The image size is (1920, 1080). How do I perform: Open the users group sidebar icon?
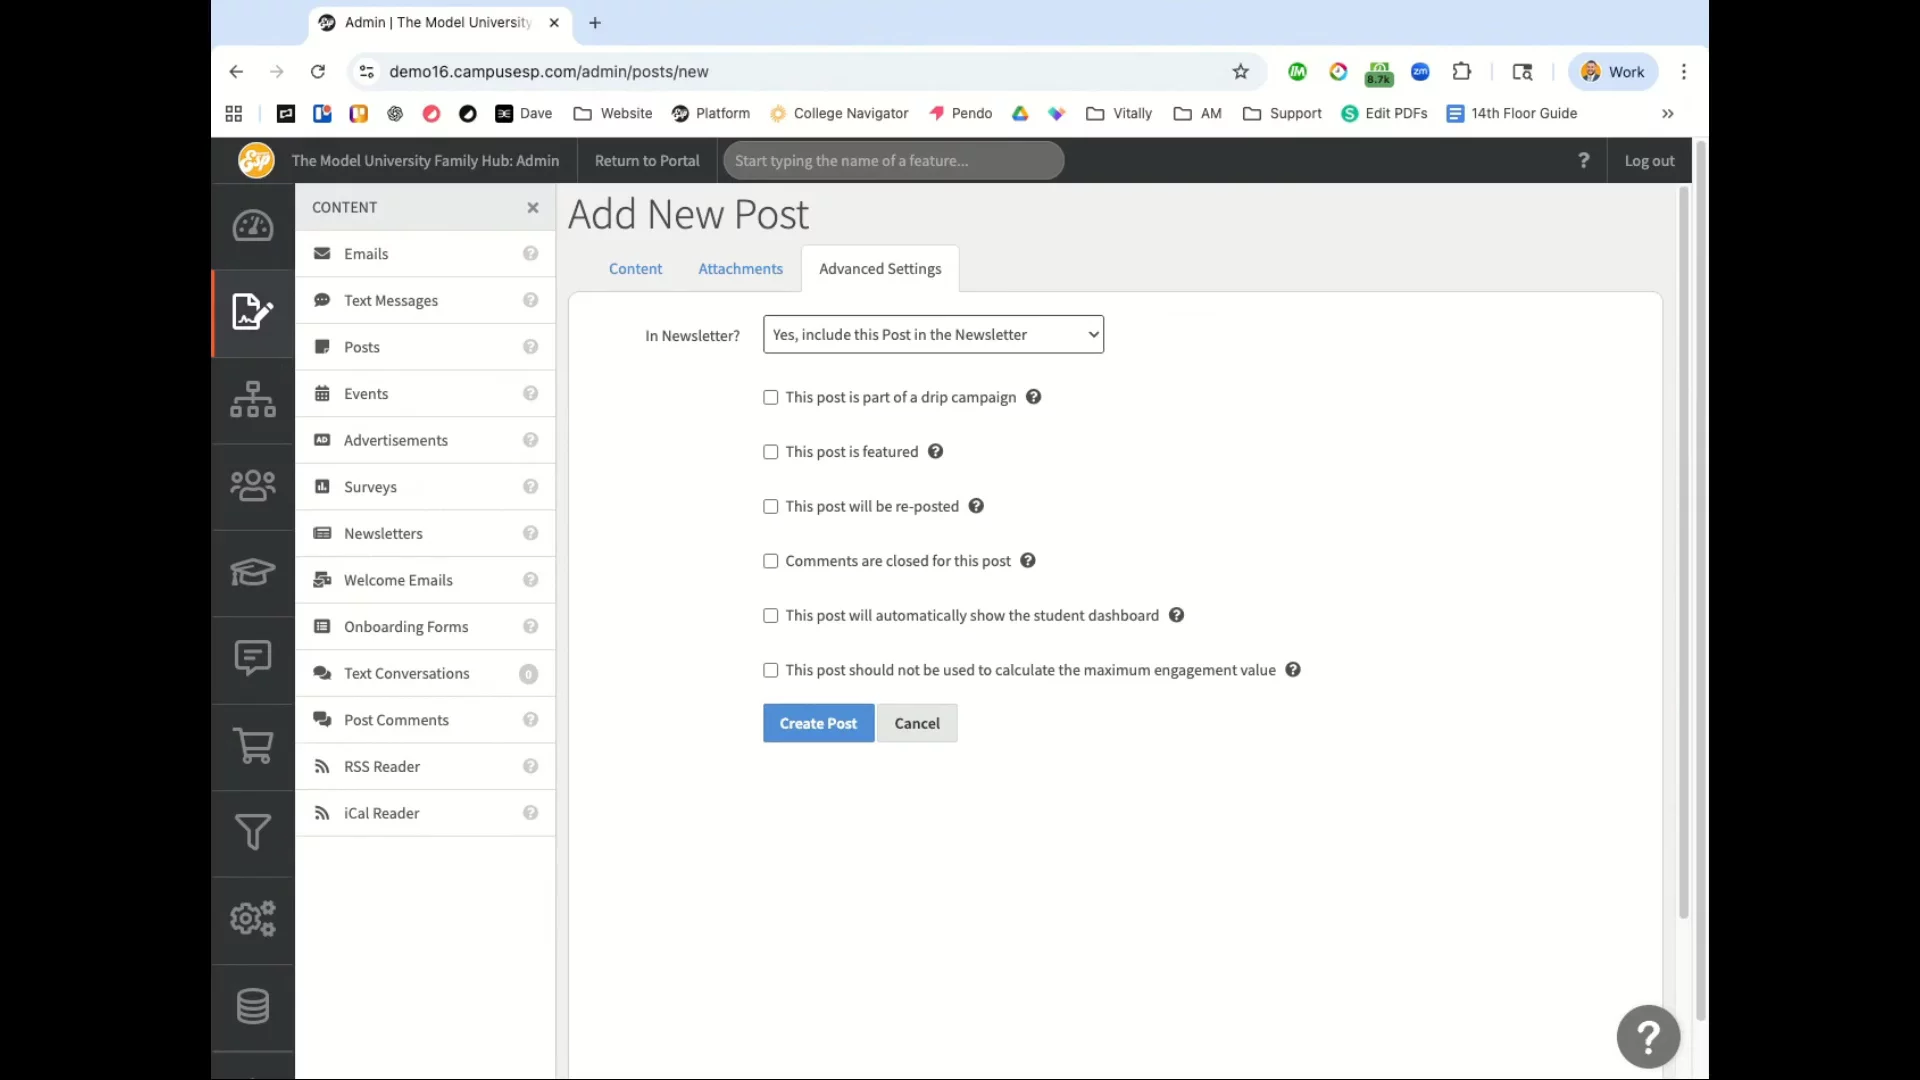click(252, 486)
